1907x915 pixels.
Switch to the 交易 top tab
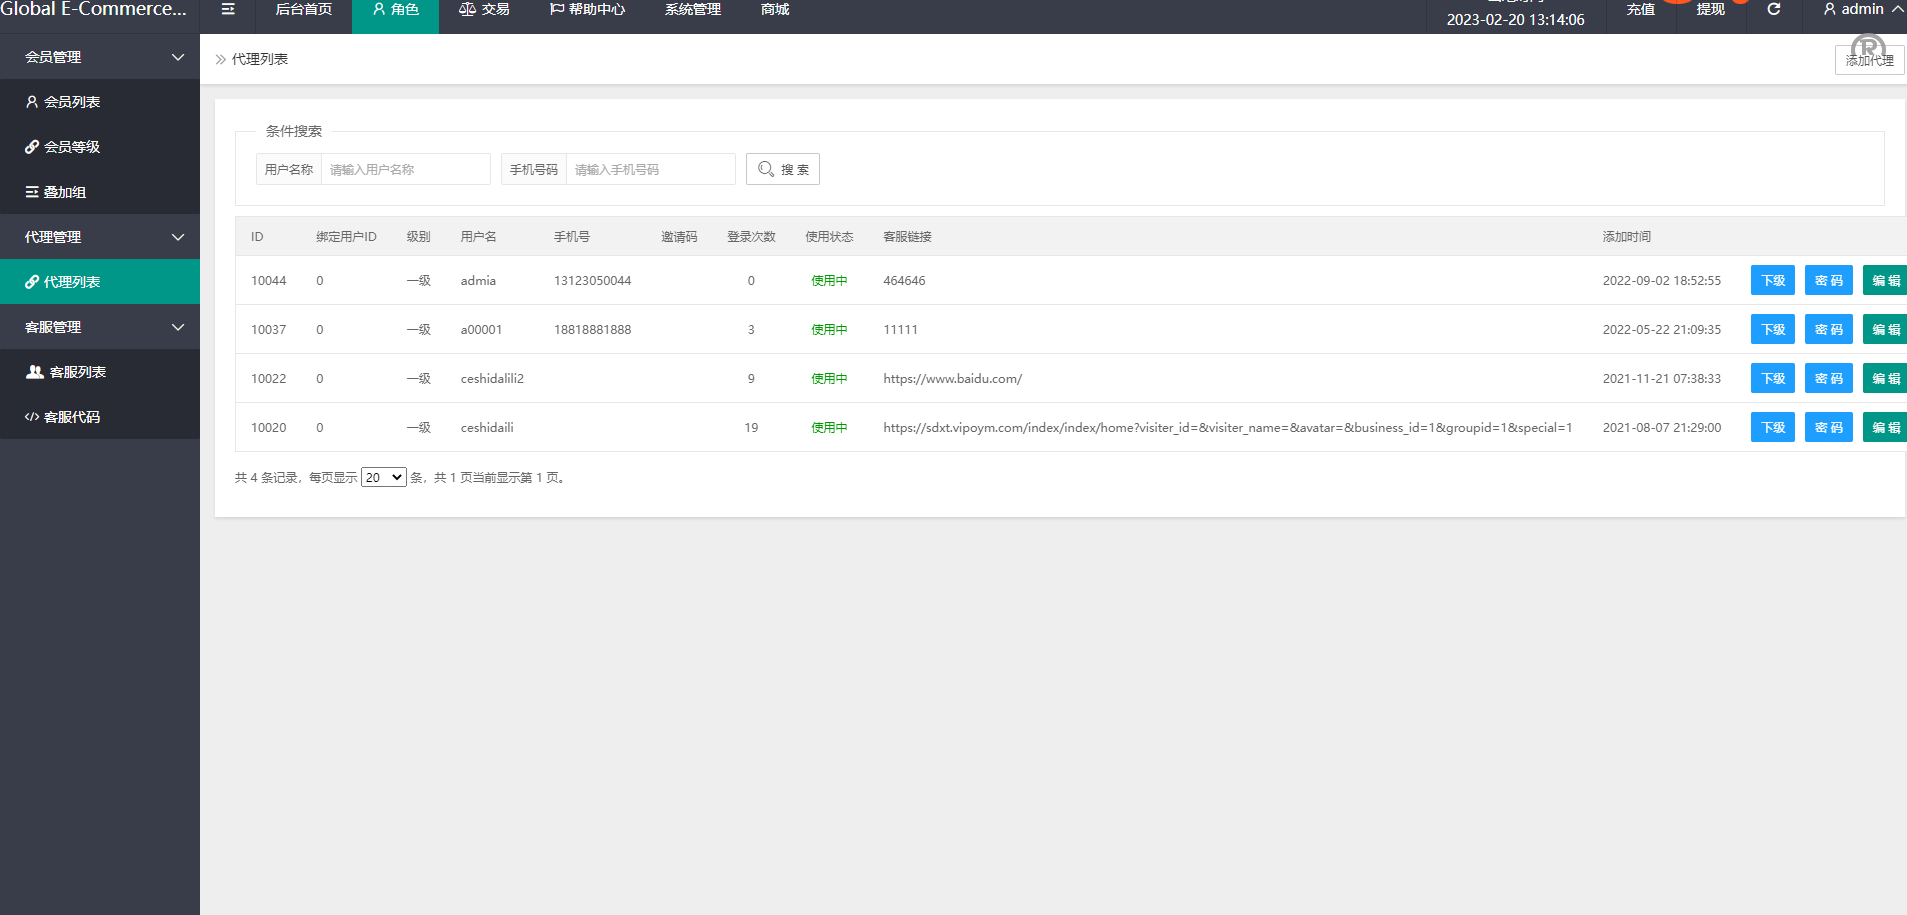point(484,9)
